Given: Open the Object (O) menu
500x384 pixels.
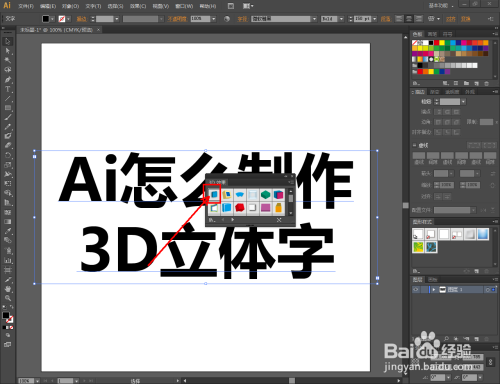Looking at the screenshot, I should coord(70,6).
